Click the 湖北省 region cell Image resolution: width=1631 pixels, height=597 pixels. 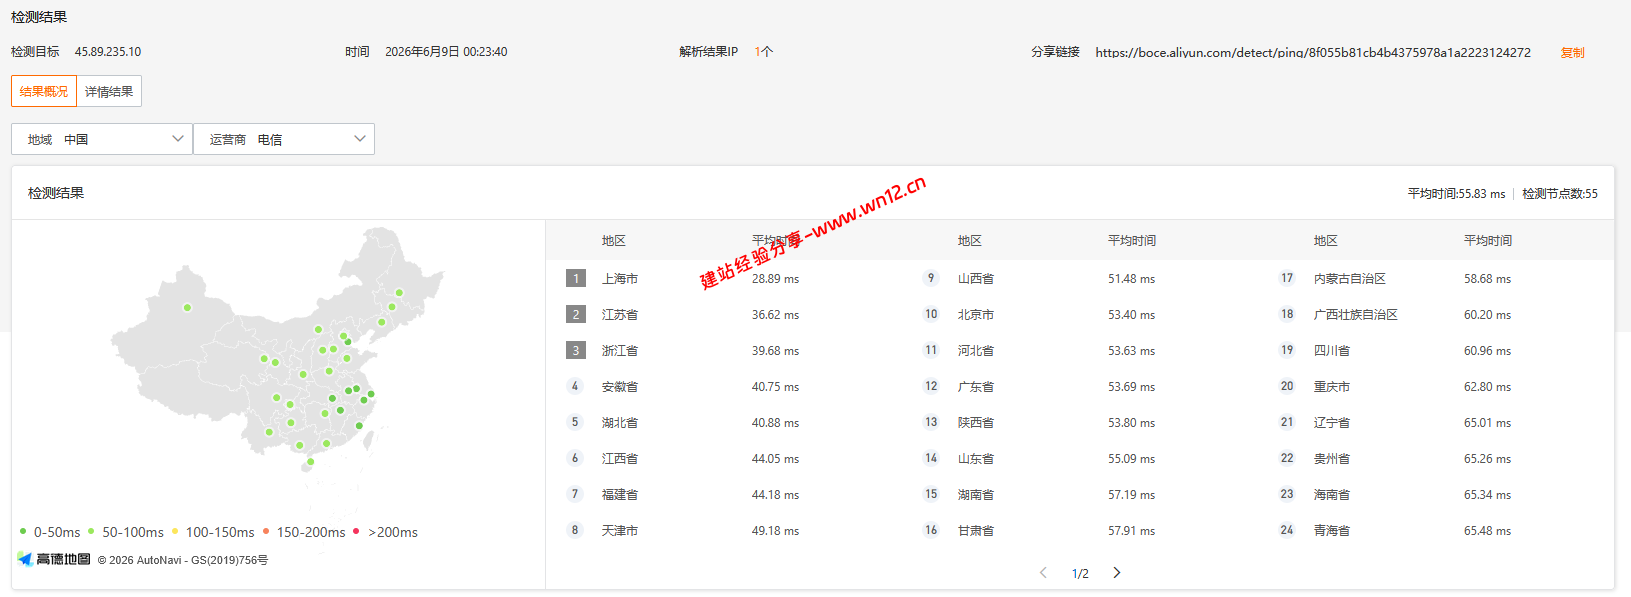(x=620, y=423)
